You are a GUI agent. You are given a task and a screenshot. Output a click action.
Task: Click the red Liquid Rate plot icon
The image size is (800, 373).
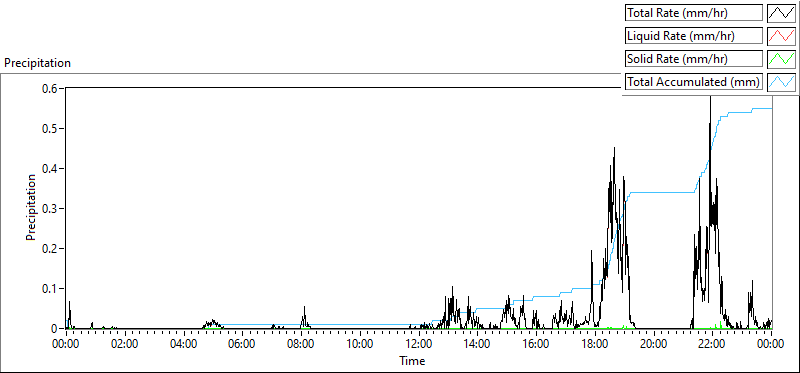tap(781, 36)
